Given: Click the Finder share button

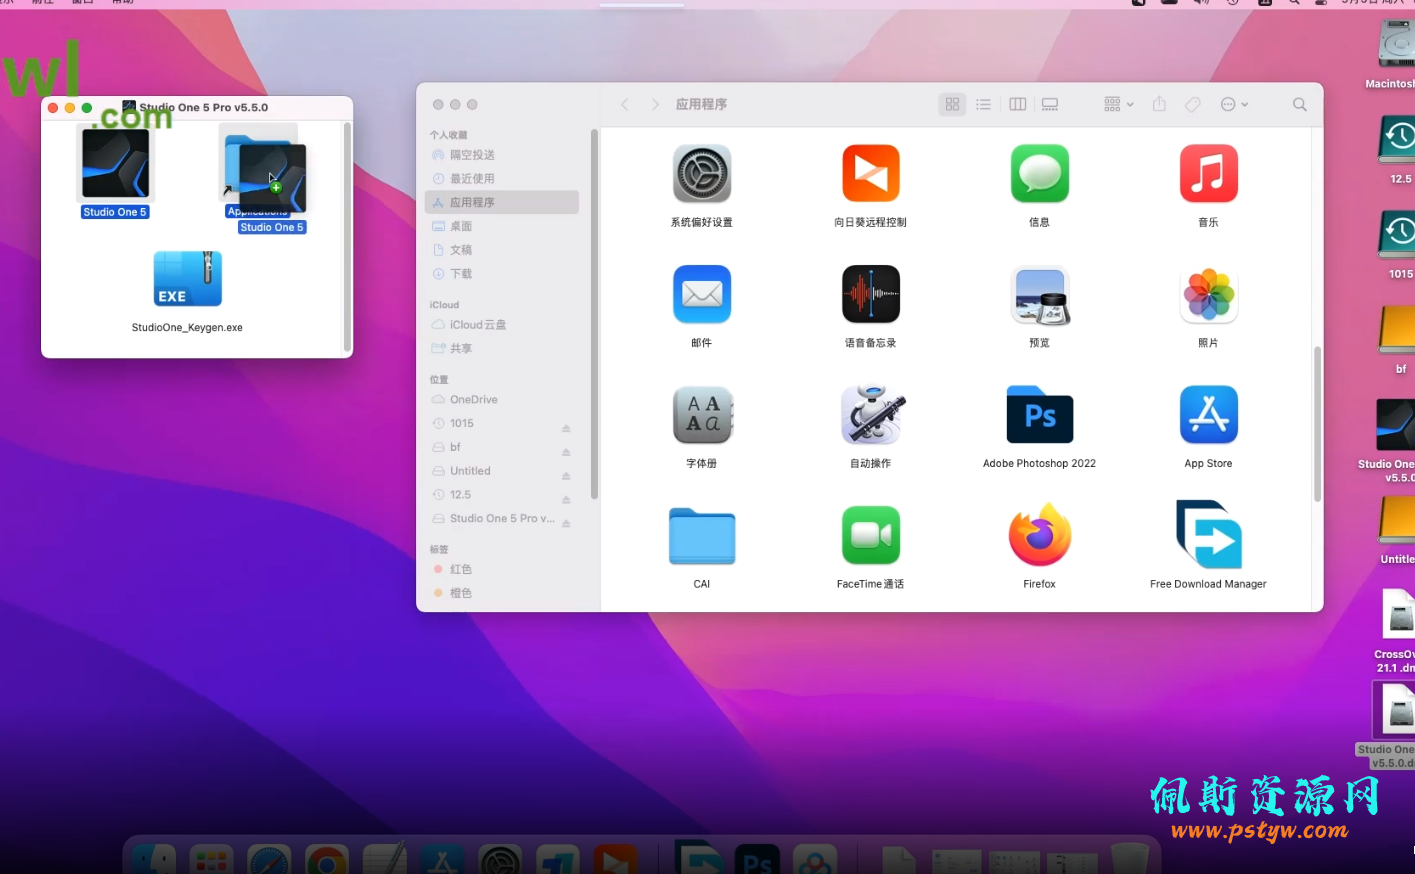Looking at the screenshot, I should 1159,104.
